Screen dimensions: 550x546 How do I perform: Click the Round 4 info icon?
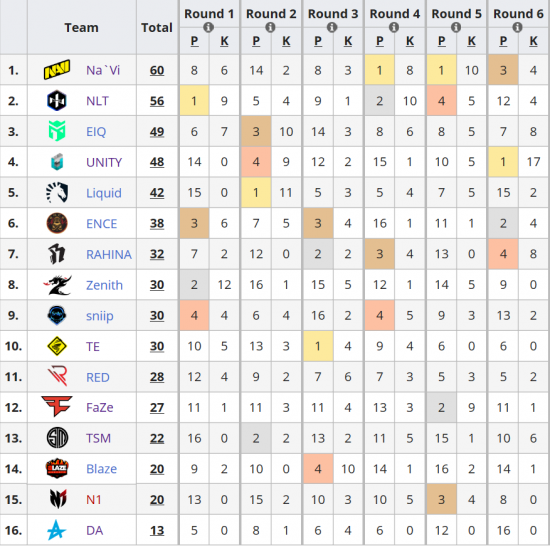coord(394,27)
